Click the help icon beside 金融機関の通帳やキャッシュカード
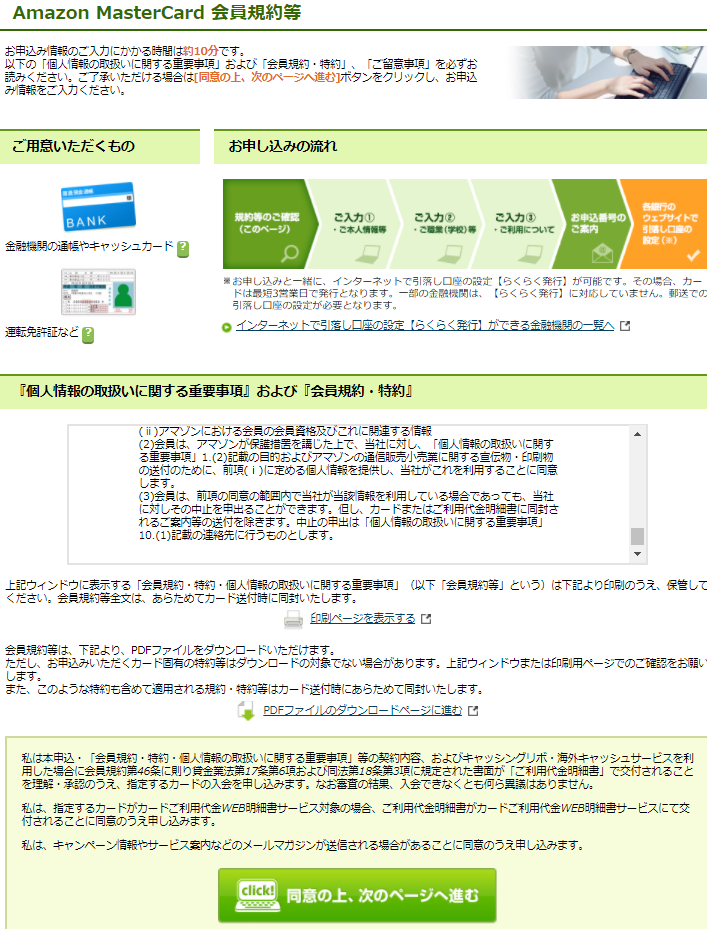This screenshot has width=707, height=929. click(183, 249)
